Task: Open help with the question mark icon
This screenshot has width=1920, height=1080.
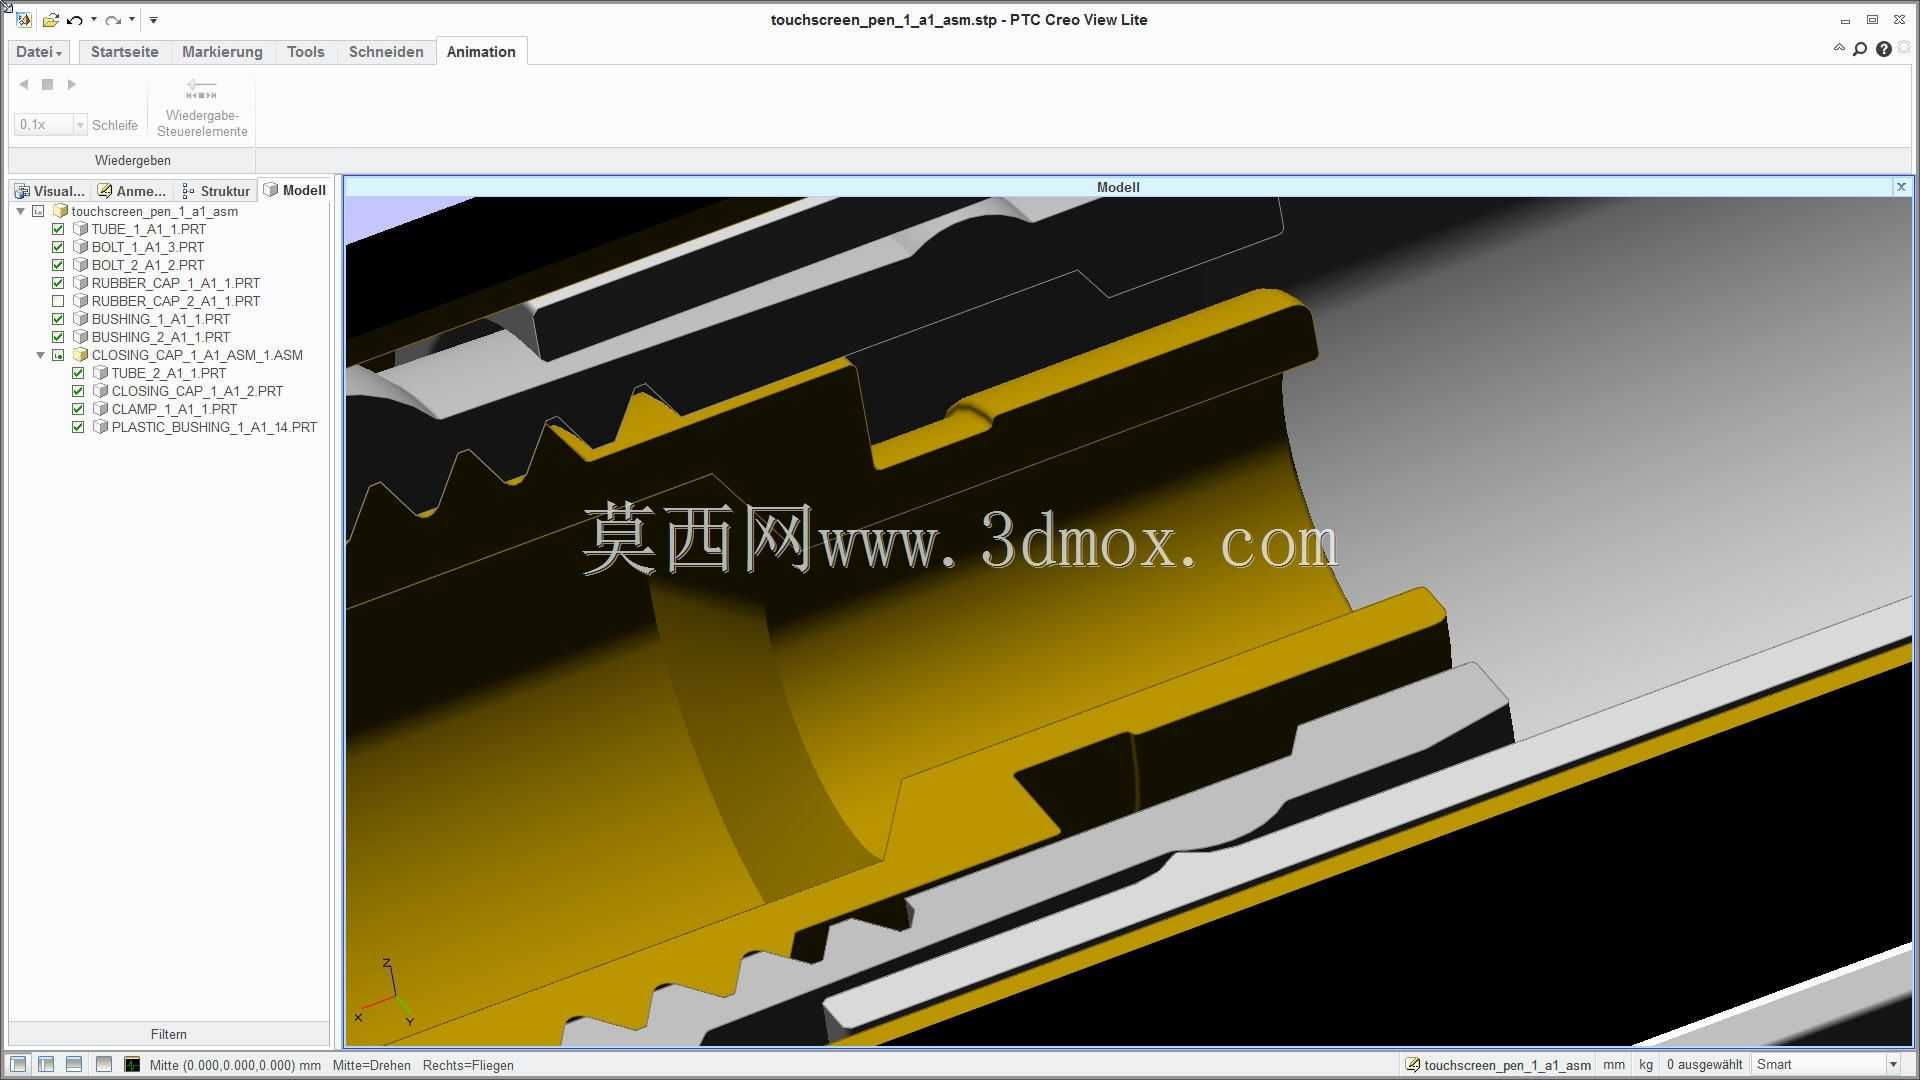Action: click(x=1884, y=49)
